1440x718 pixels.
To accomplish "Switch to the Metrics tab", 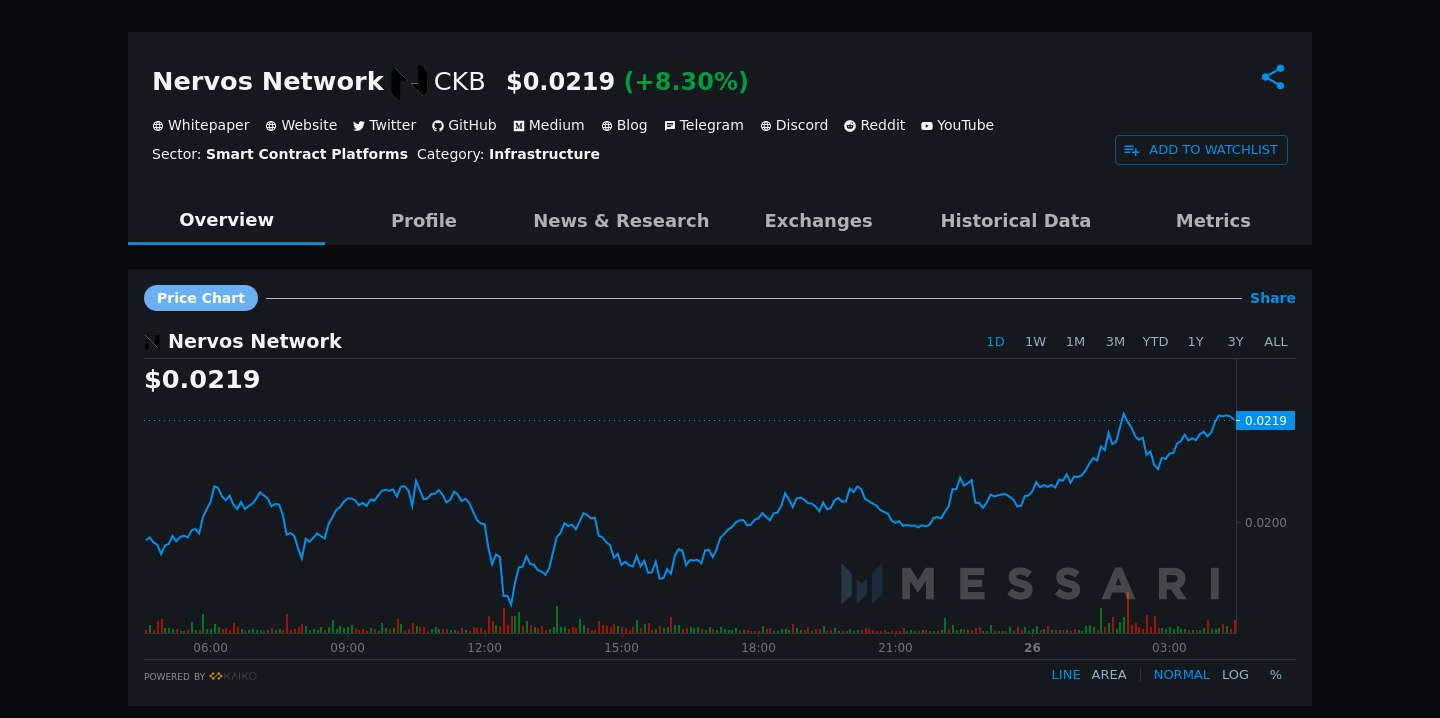I will (x=1213, y=221).
